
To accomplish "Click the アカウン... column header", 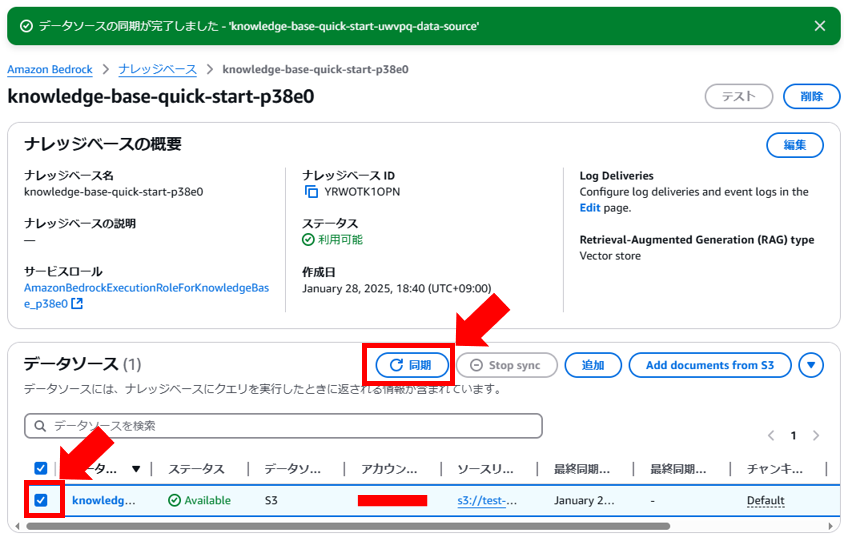I will point(389,469).
